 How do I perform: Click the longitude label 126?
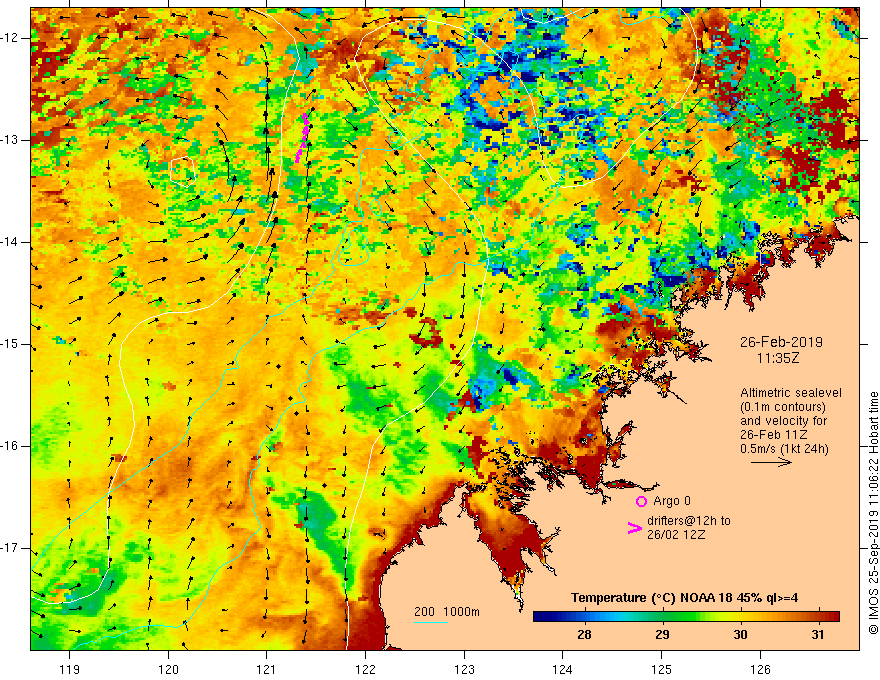coord(760,669)
